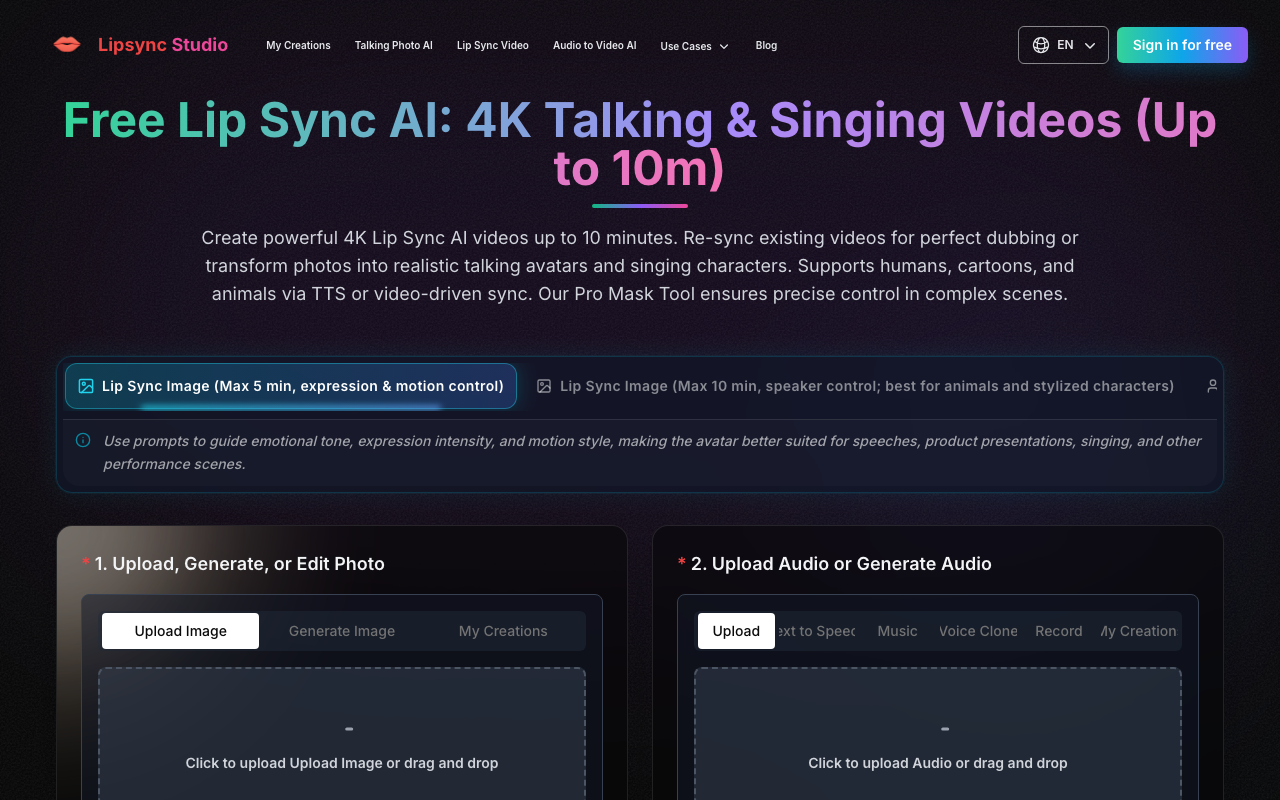Click the "Free Lip Sync AI" main headline
The width and height of the screenshot is (1280, 800).
640,144
